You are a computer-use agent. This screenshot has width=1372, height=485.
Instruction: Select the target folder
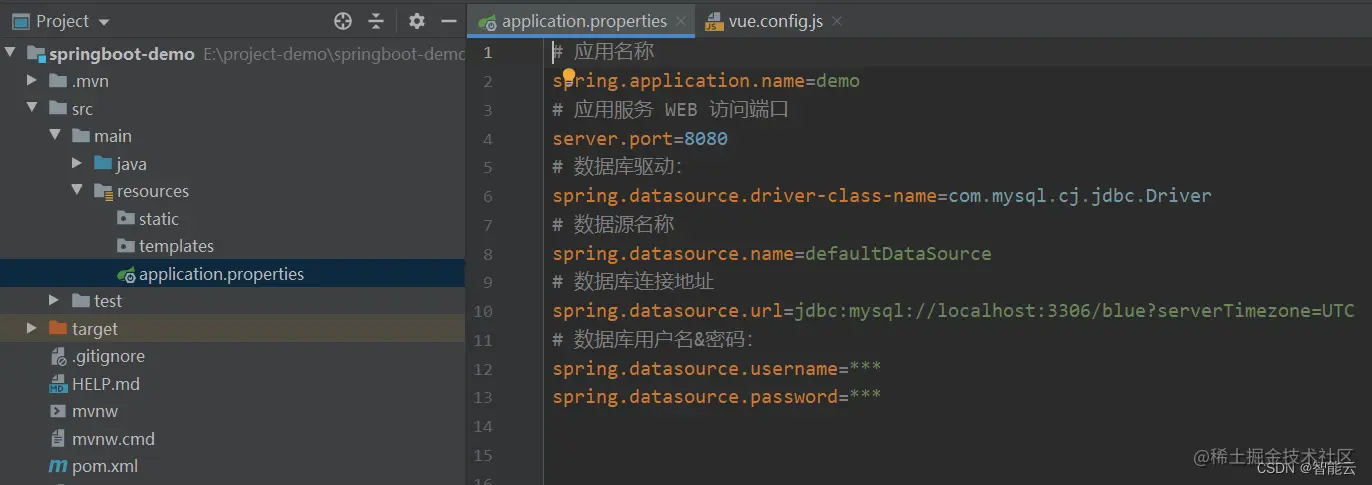pos(95,329)
